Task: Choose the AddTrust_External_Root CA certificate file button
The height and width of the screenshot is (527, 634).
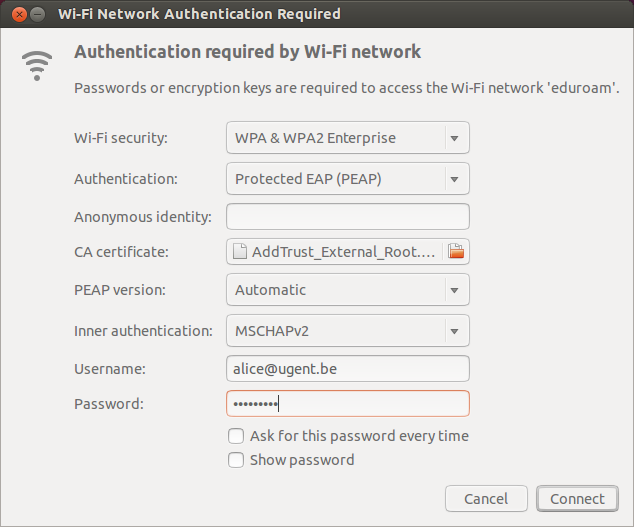Action: (x=335, y=252)
